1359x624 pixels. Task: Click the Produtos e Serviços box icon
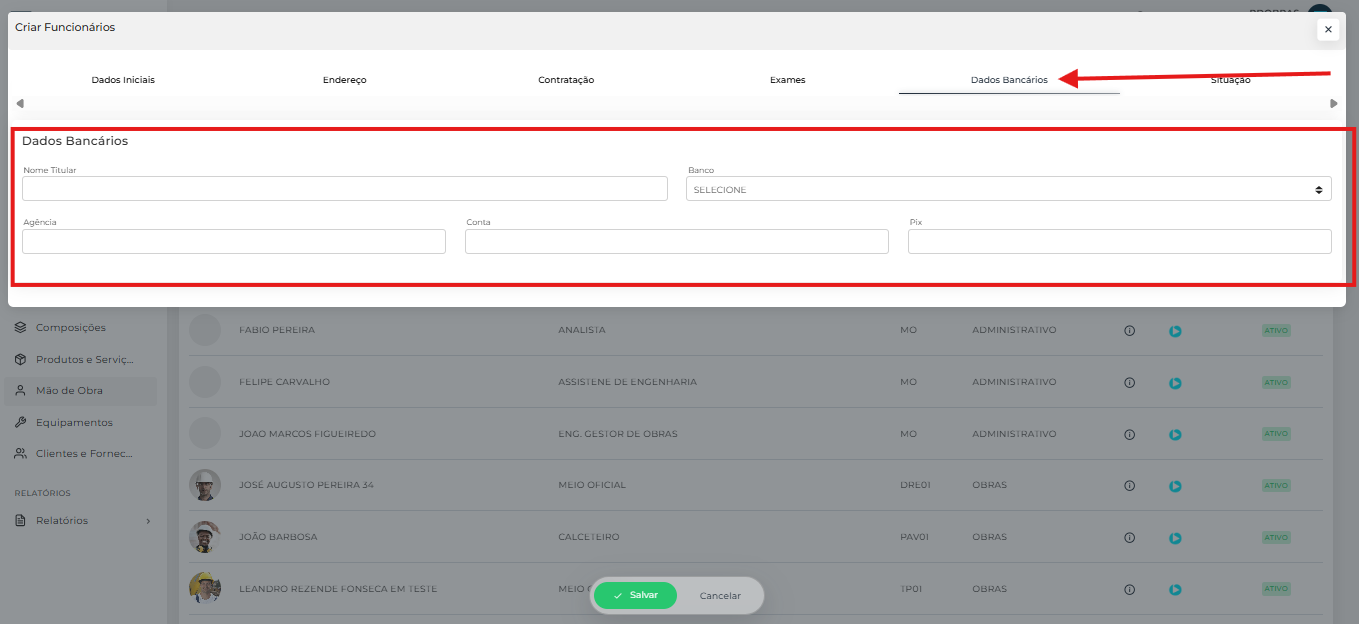click(20, 360)
